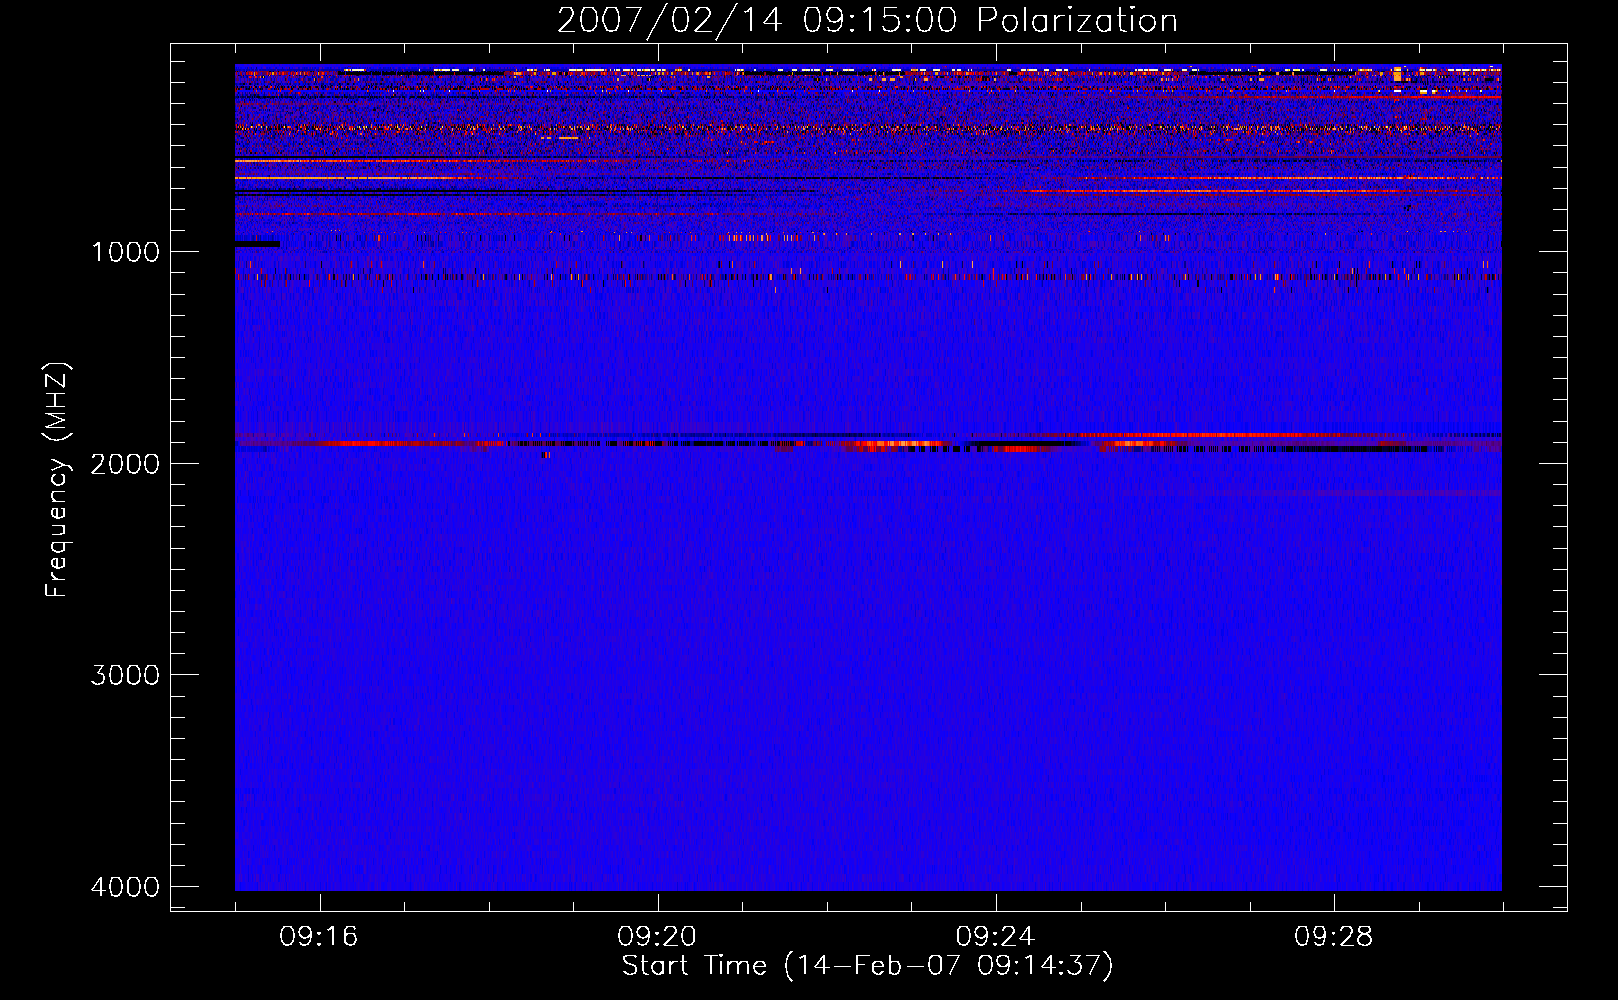Click the faint red line below 2000 MHz at right
This screenshot has width=1618, height=1000.
tap(1400, 493)
